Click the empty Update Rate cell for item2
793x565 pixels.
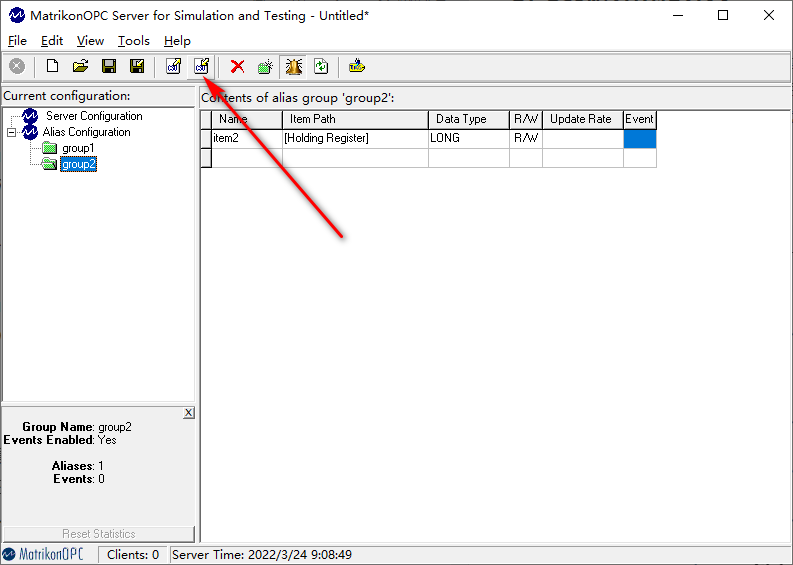coord(583,139)
